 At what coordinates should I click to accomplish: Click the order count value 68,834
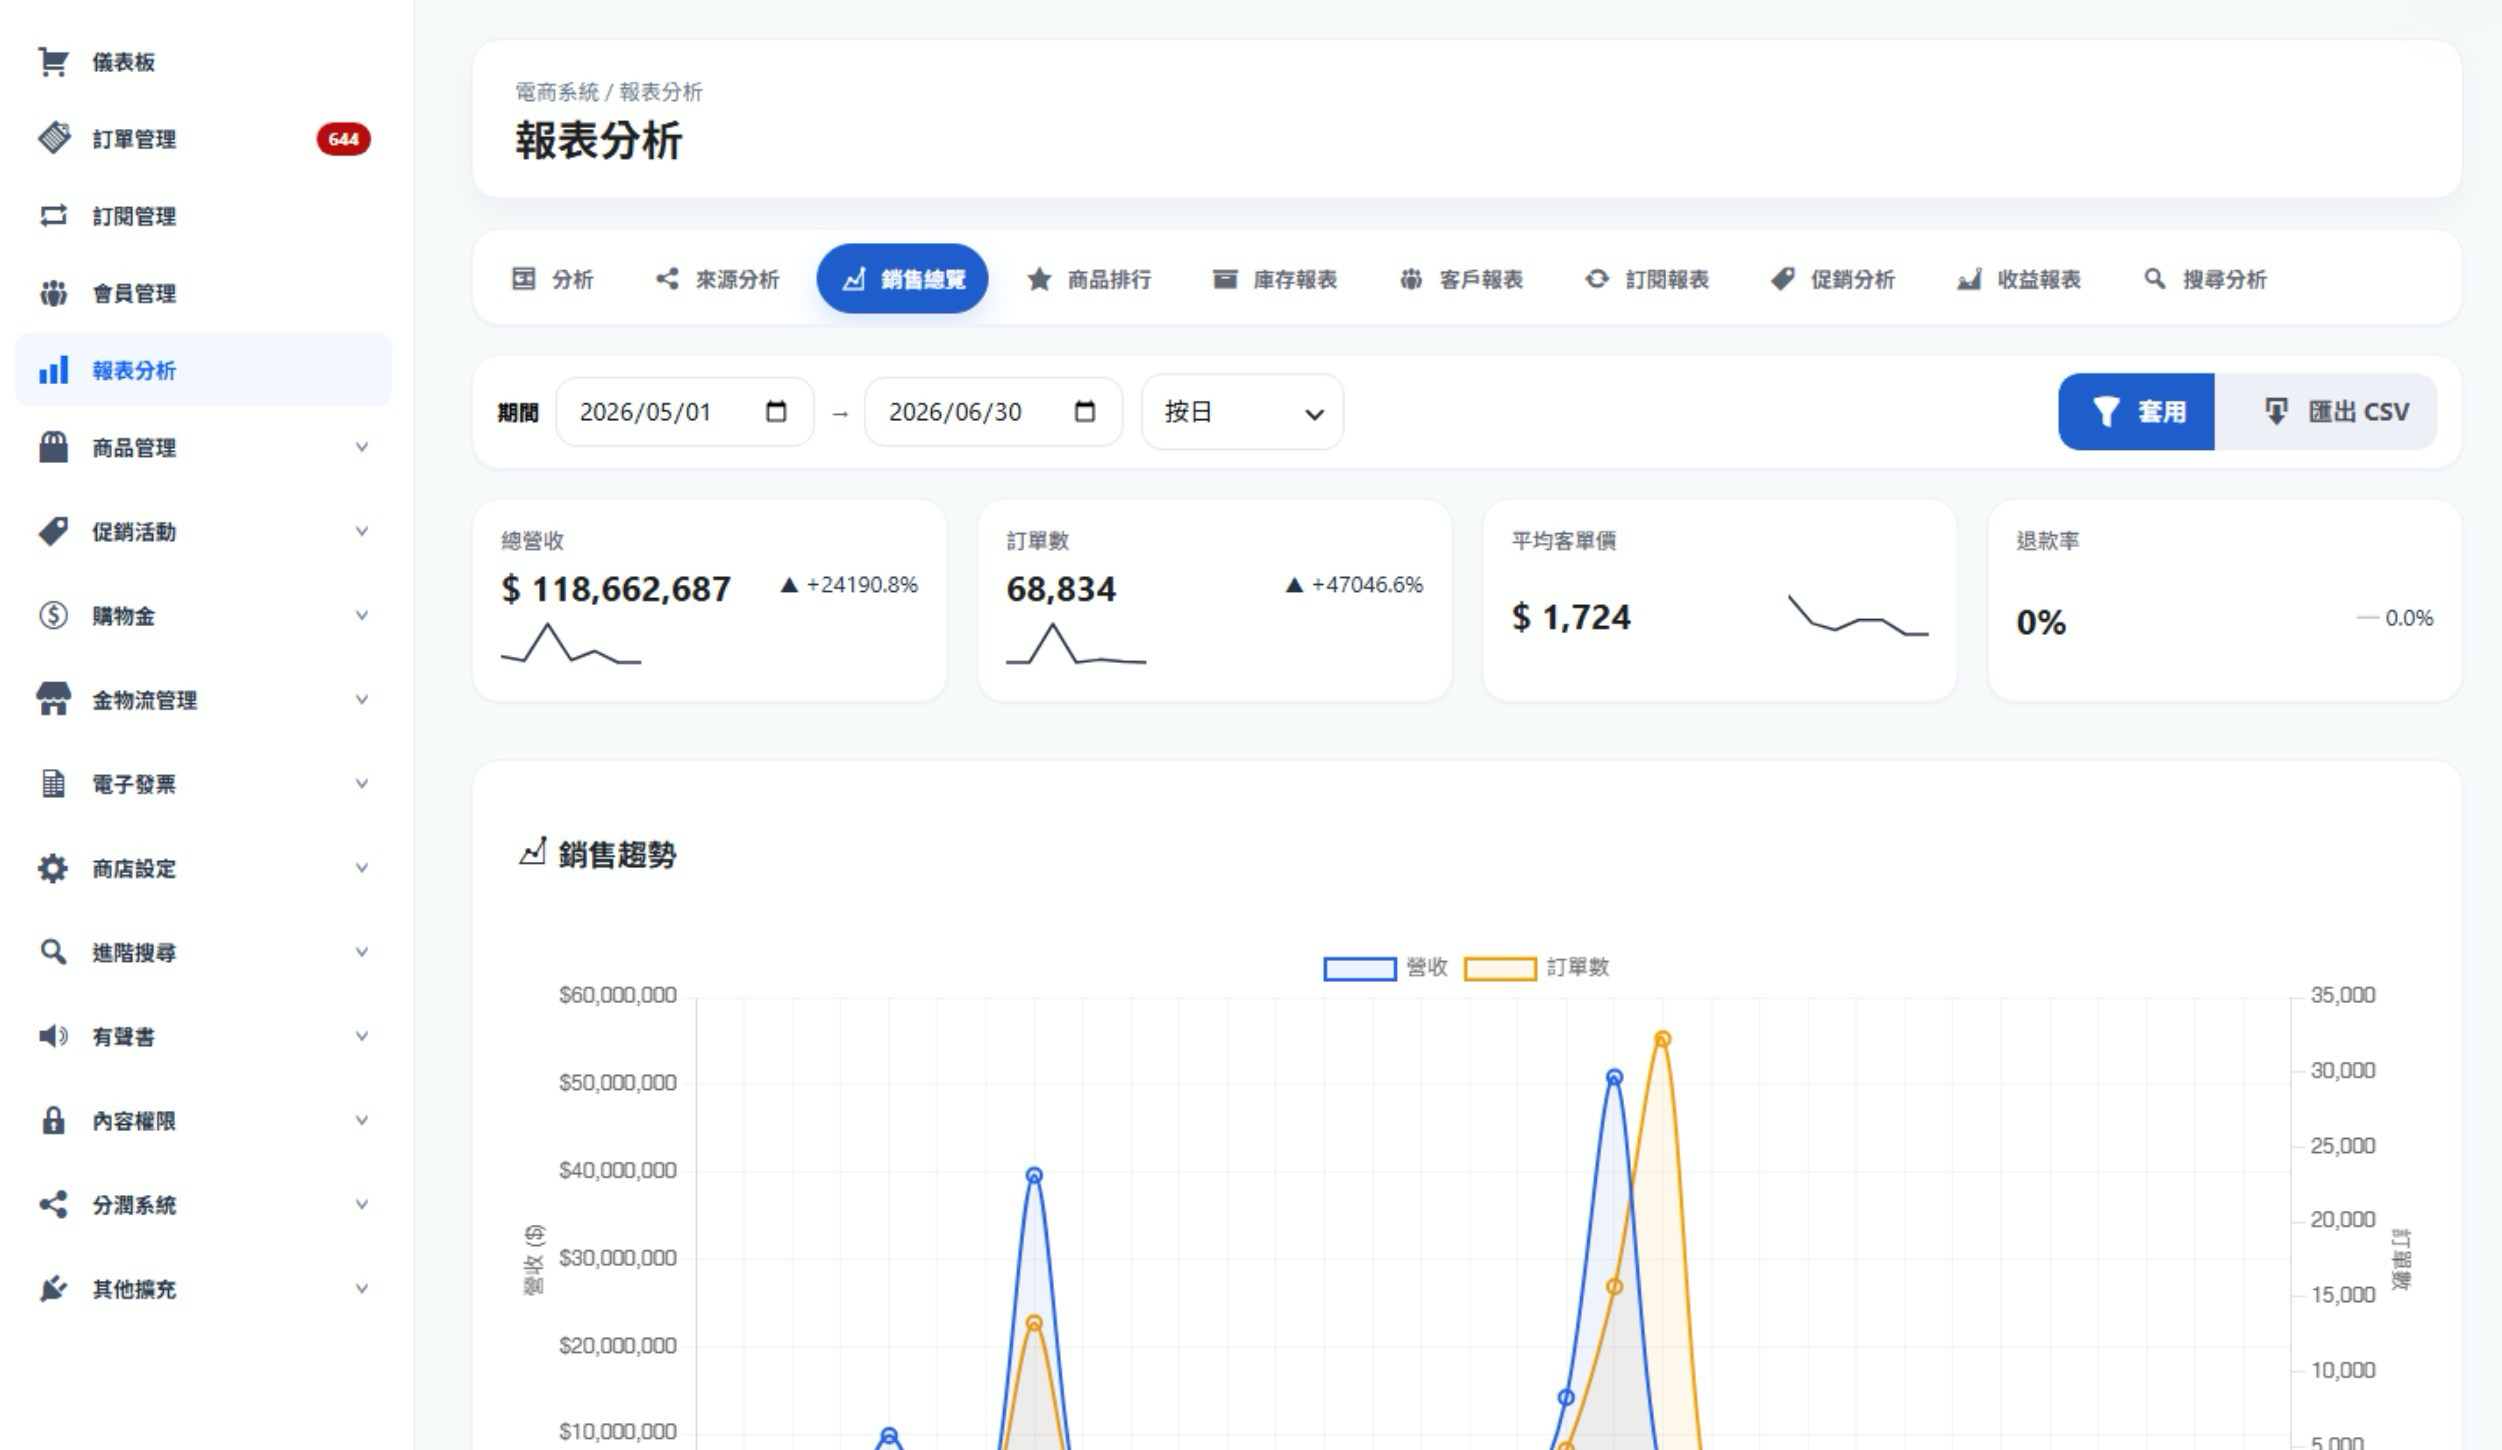(x=1061, y=589)
